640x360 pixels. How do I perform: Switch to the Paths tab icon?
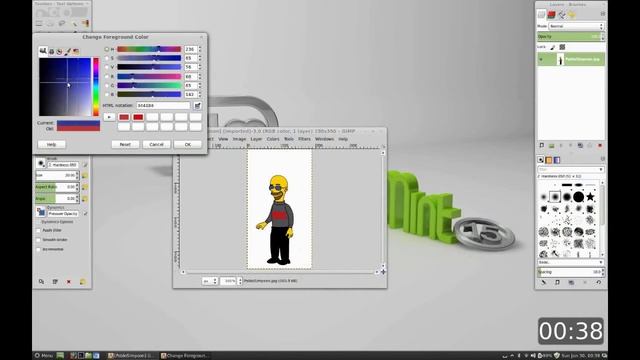click(562, 15)
